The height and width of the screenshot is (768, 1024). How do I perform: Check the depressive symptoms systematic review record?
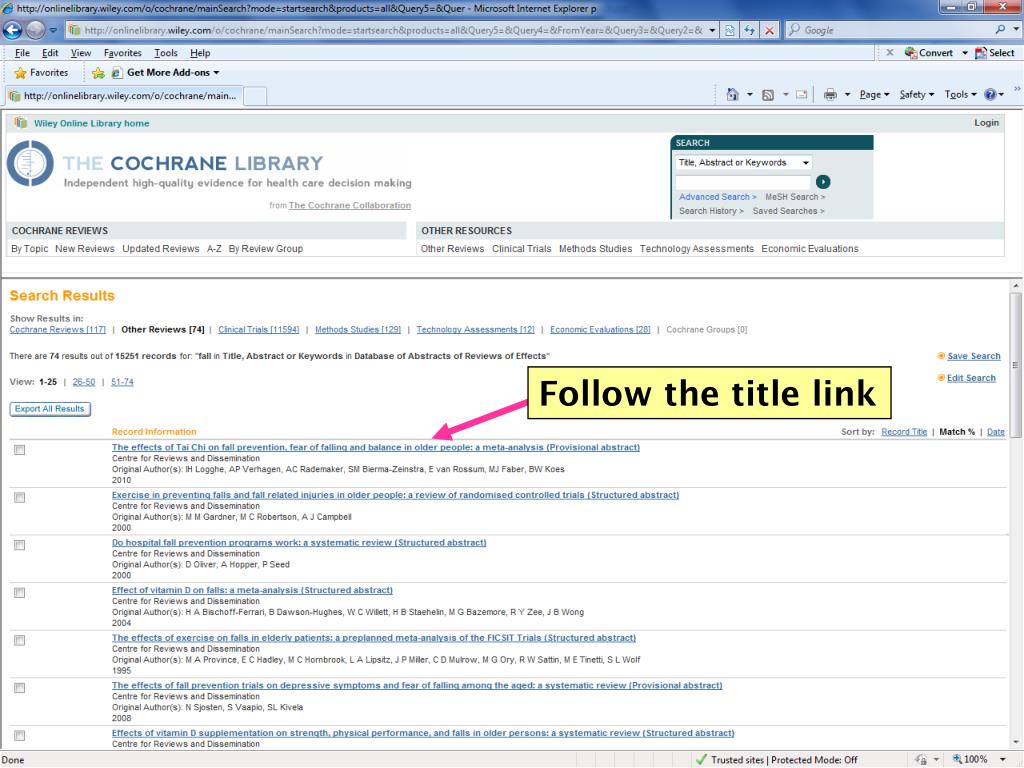(20, 688)
